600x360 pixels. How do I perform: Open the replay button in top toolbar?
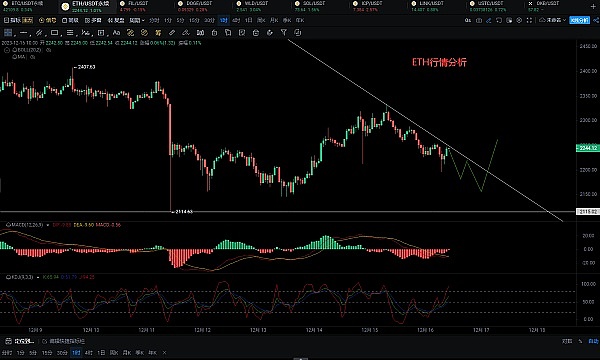pos(116,20)
